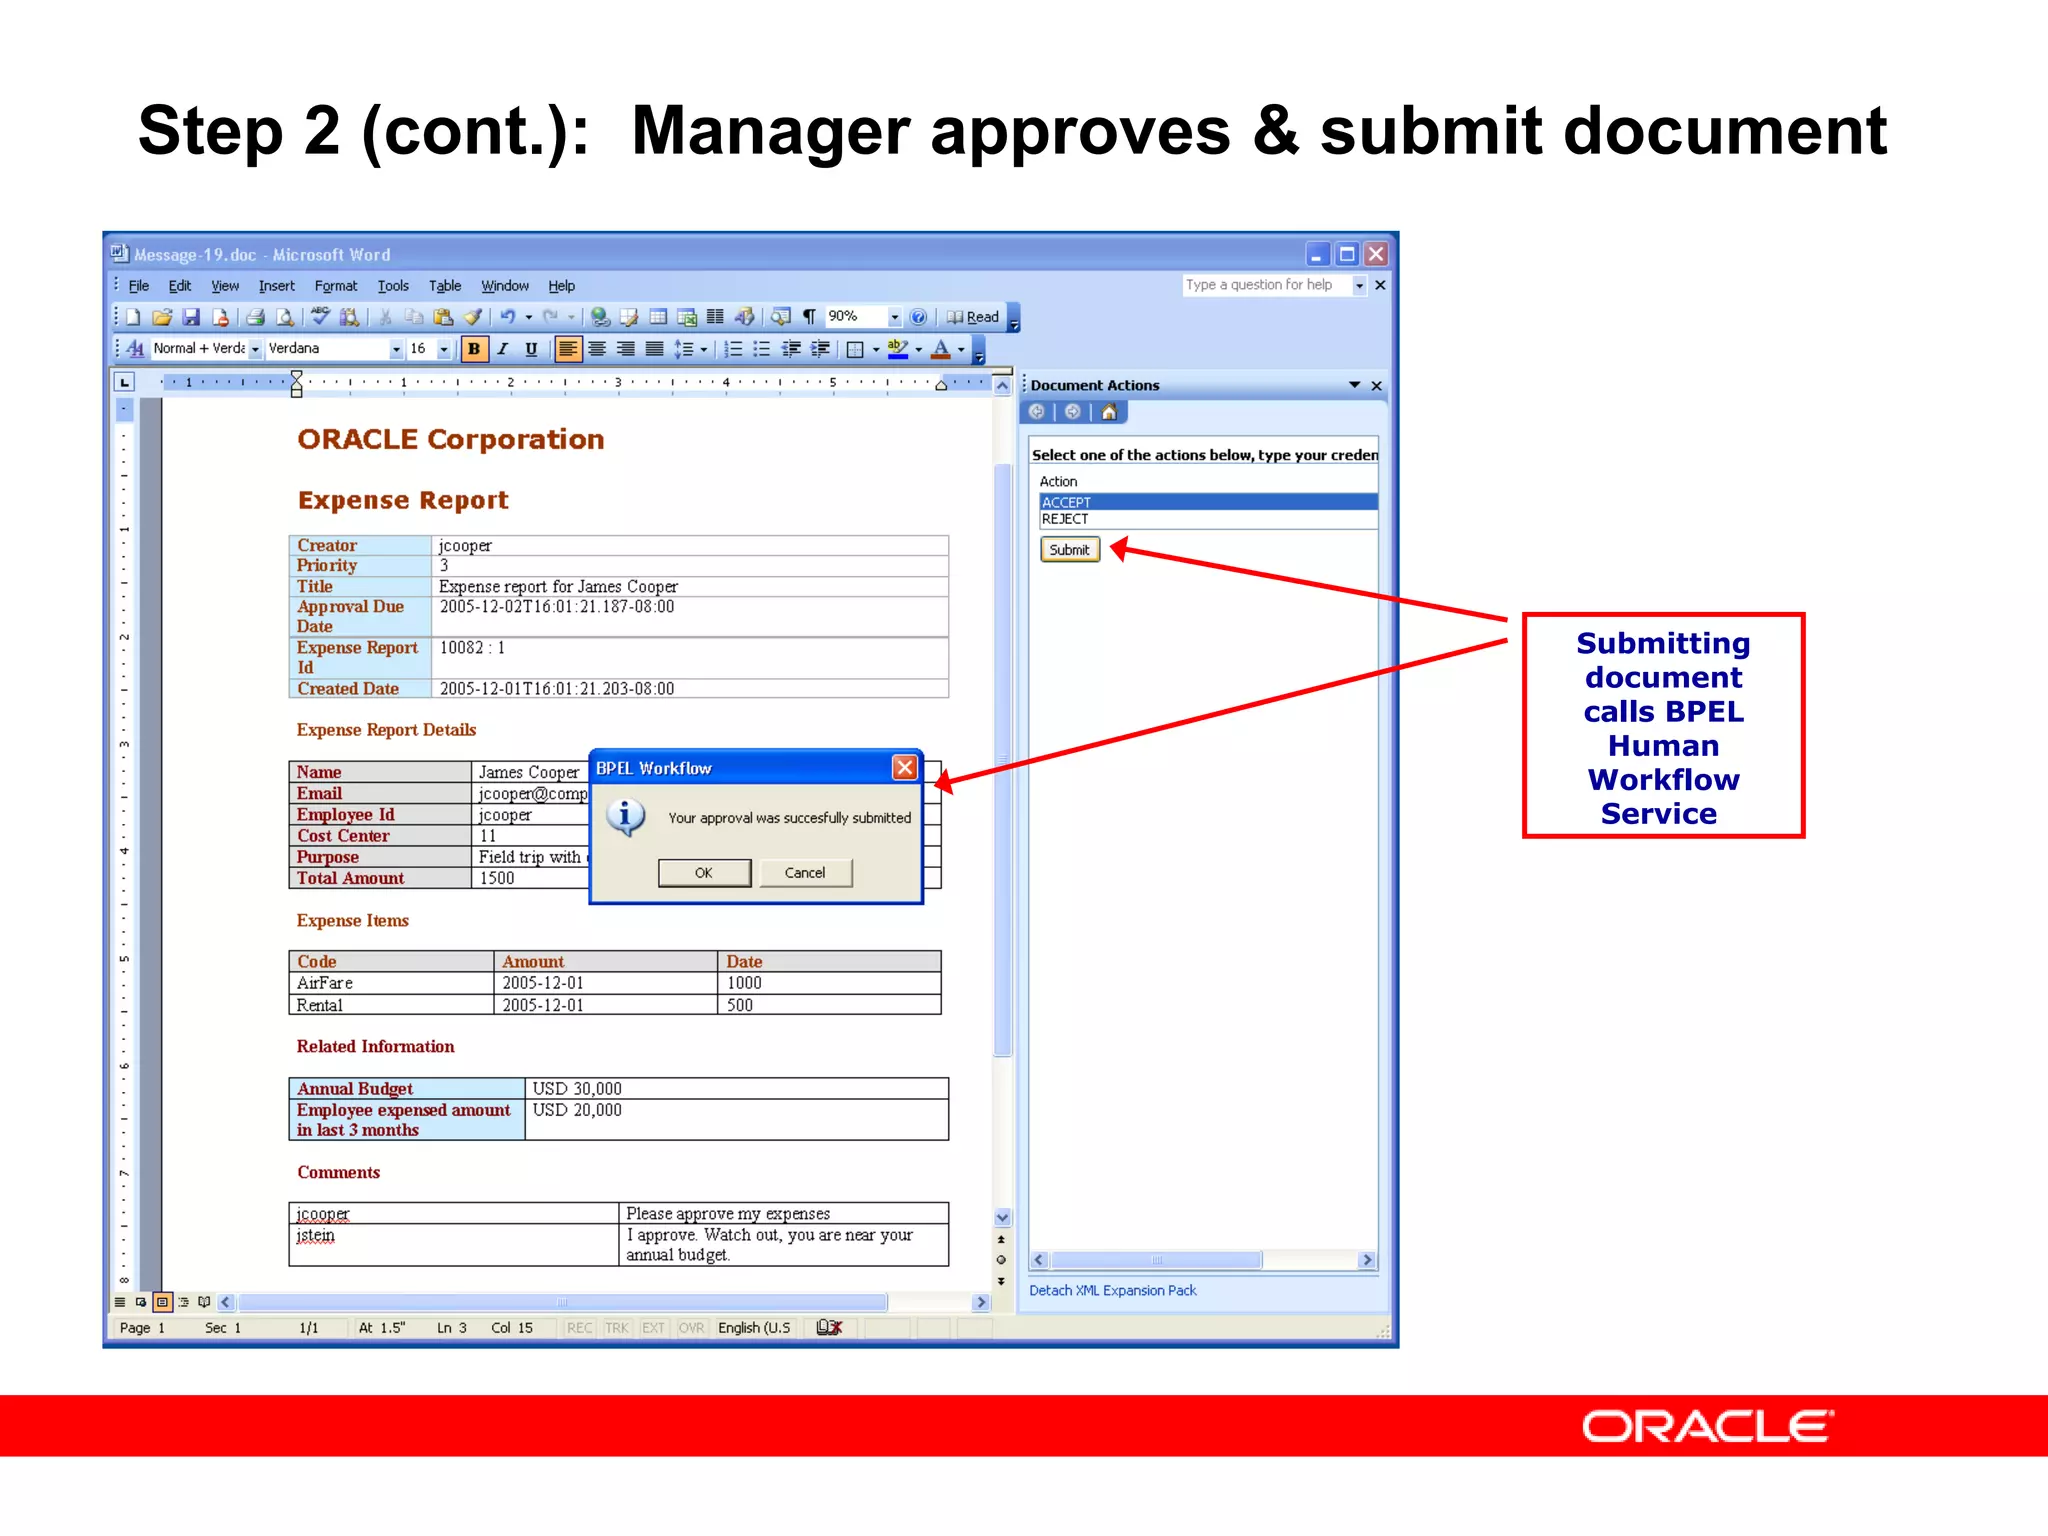Click OK in BPEL Workflow dialog
This screenshot has width=2048, height=1536.
point(704,873)
